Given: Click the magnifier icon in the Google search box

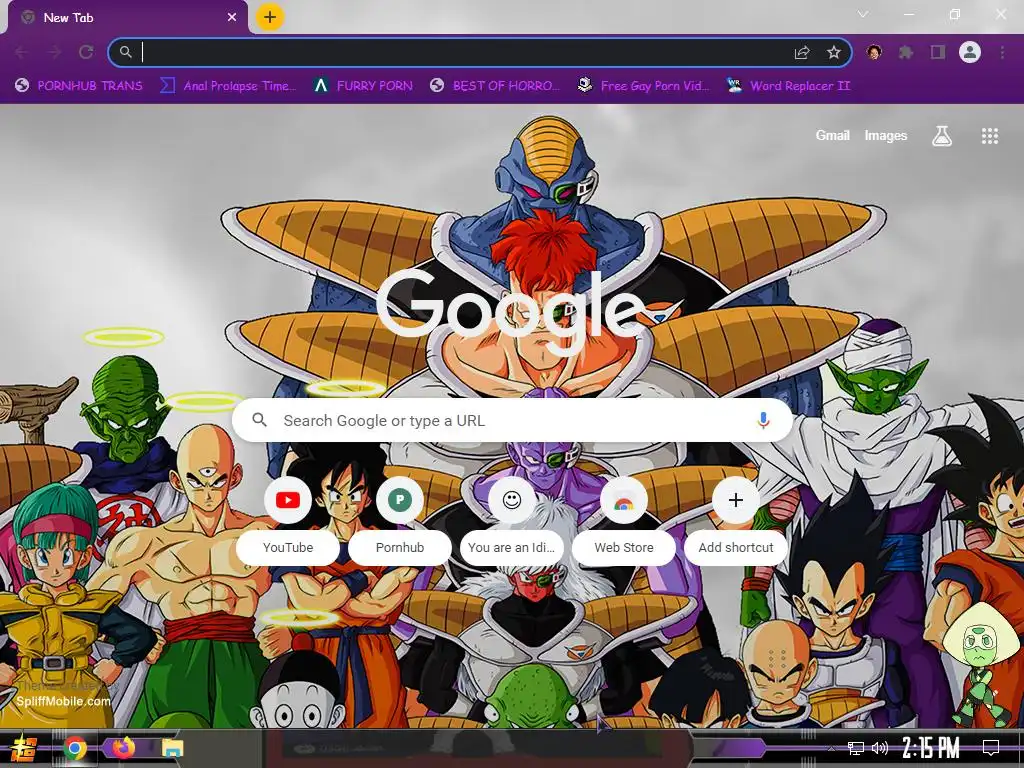Looking at the screenshot, I should [259, 420].
